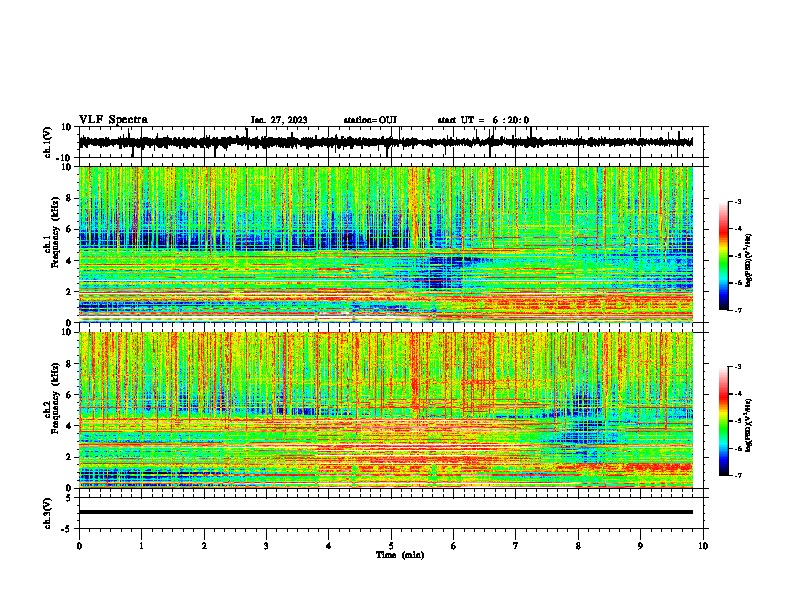Click time axis tick label "10"
Viewport: 792px width, 612px height.
703,546
